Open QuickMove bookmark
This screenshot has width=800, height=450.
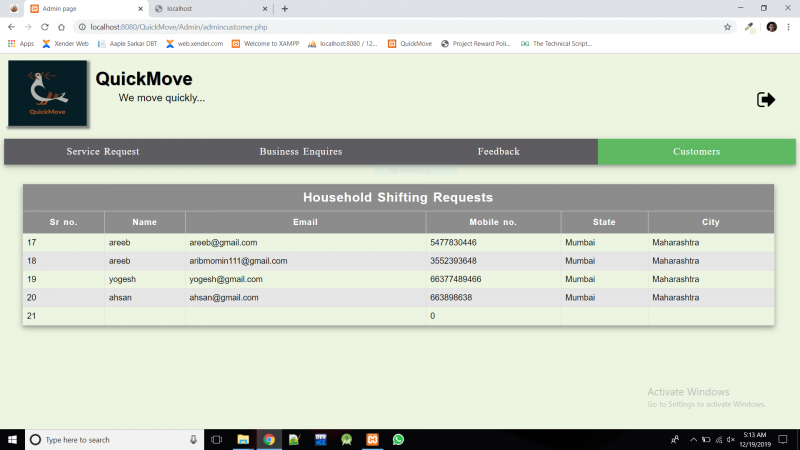click(410, 44)
